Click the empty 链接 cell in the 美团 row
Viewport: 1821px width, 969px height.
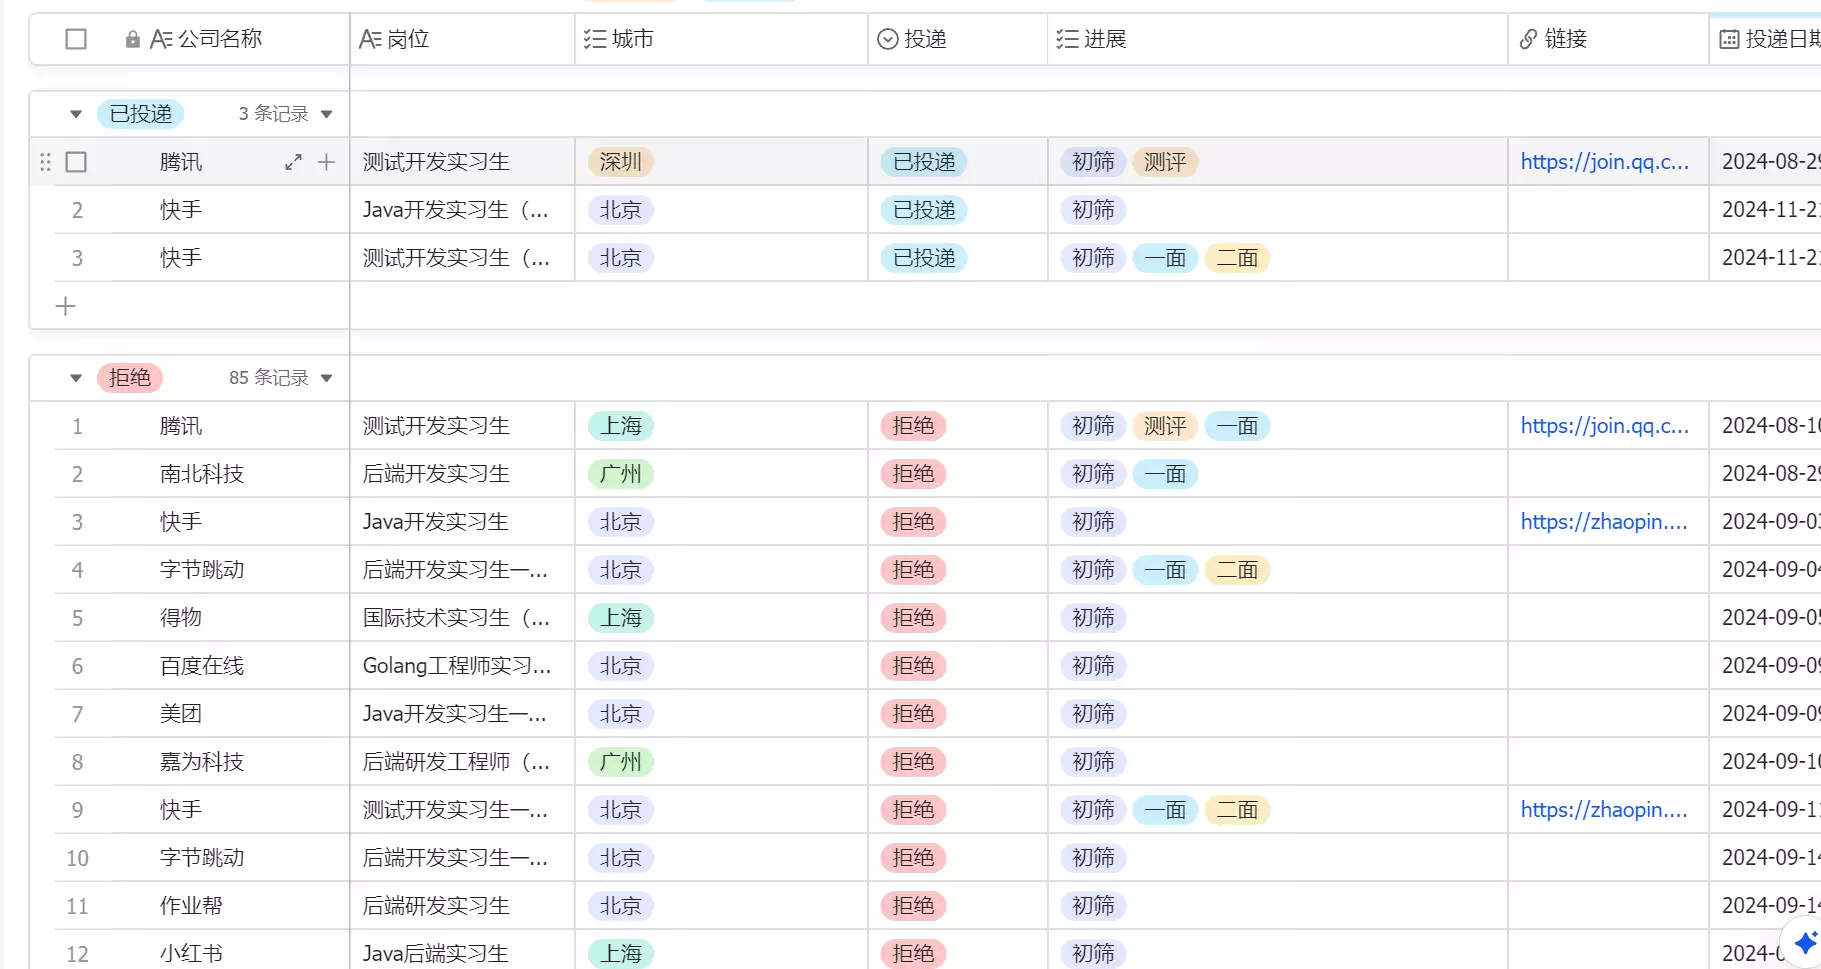[x=1608, y=714]
